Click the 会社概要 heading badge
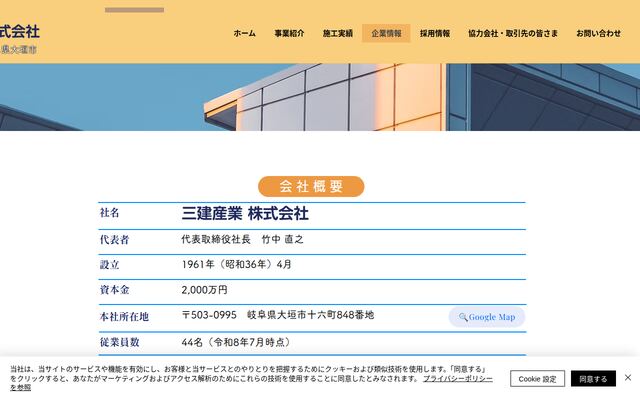The width and height of the screenshot is (640, 400). click(x=311, y=187)
